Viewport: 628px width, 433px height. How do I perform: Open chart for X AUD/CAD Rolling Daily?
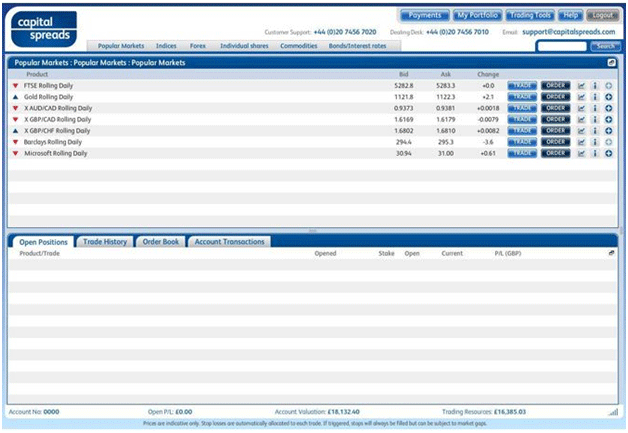tap(582, 108)
